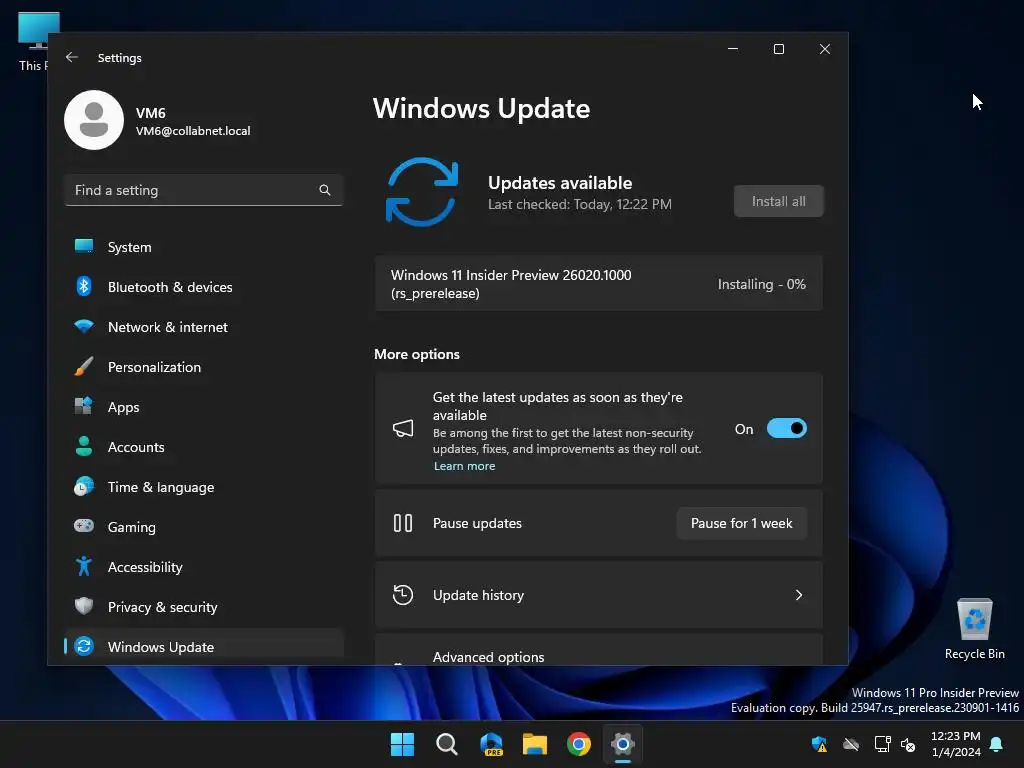The height and width of the screenshot is (768, 1024).
Task: Click the Windows Update sync icon in sidebar
Action: coord(84,646)
